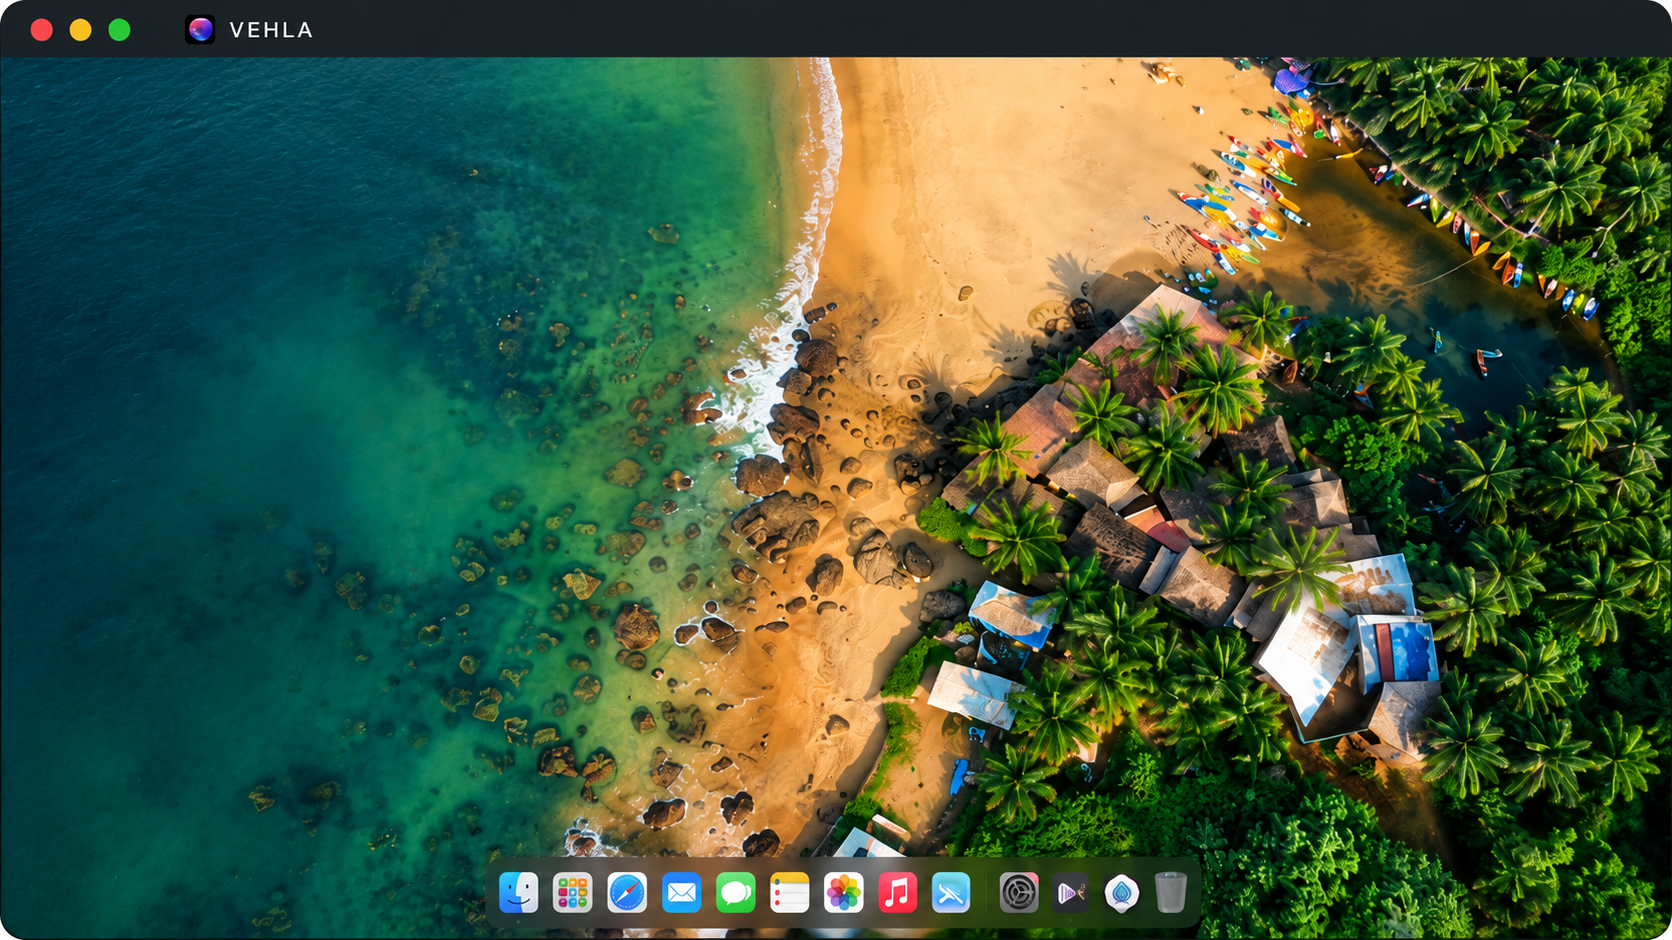Open Launchpad from the dock

573,892
